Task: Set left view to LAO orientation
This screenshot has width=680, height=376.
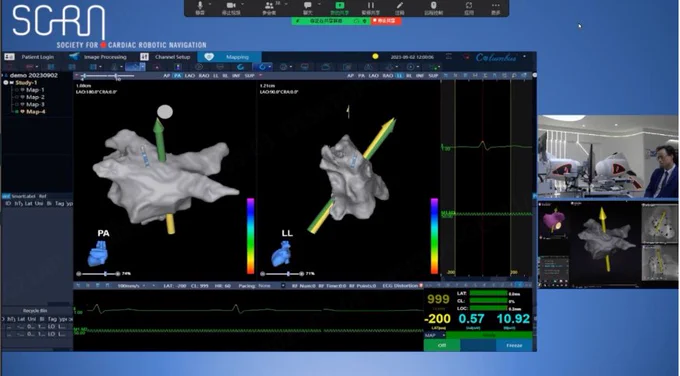Action: pos(190,76)
